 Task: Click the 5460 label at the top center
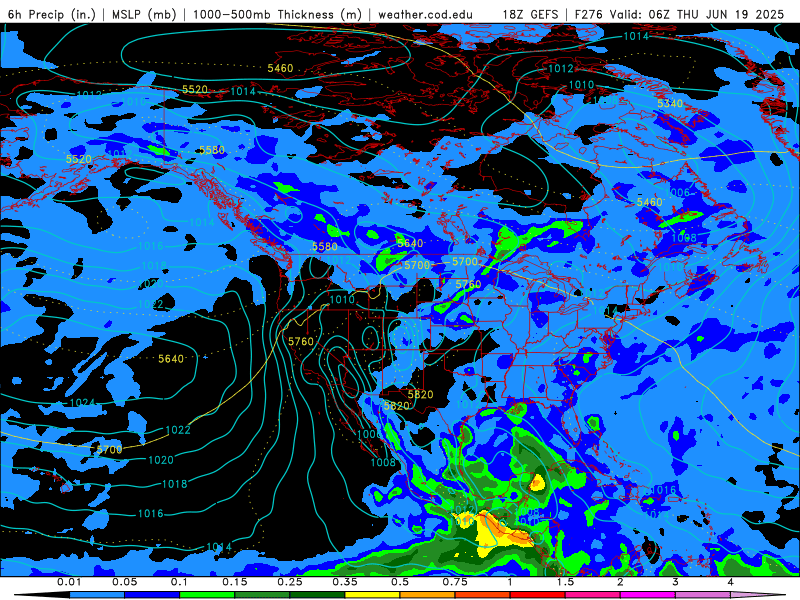pyautogui.click(x=280, y=68)
